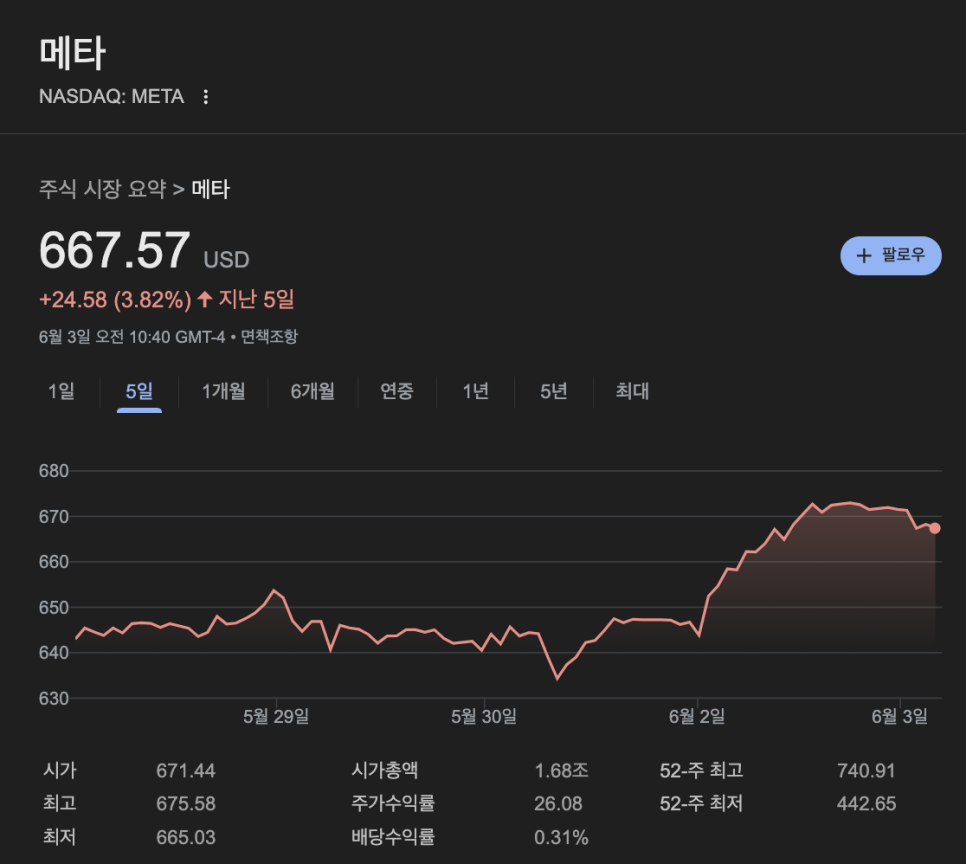
Task: Click the 시가총액 value 1.68조
Action: pyautogui.click(x=561, y=770)
